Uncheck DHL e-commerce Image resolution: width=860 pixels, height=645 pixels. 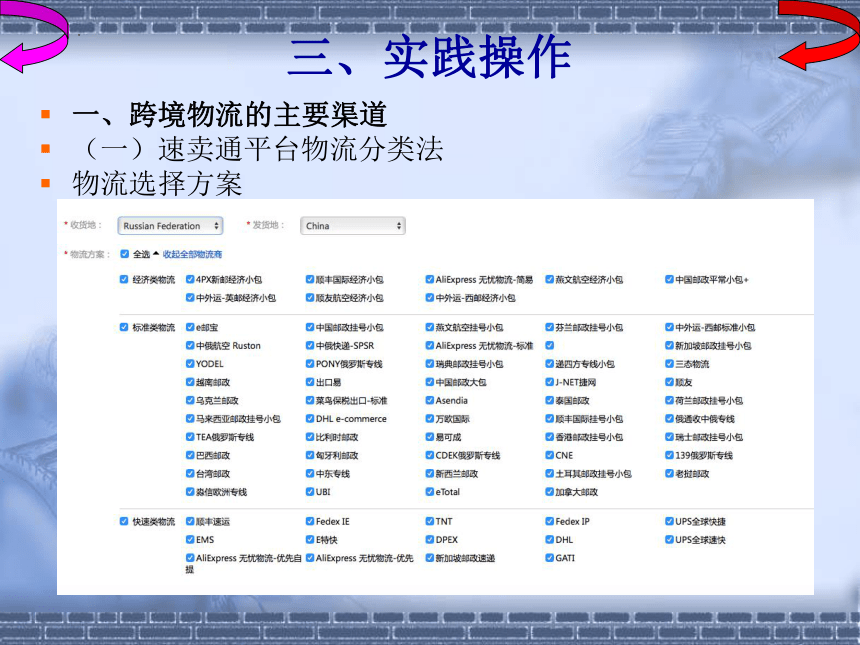point(310,418)
